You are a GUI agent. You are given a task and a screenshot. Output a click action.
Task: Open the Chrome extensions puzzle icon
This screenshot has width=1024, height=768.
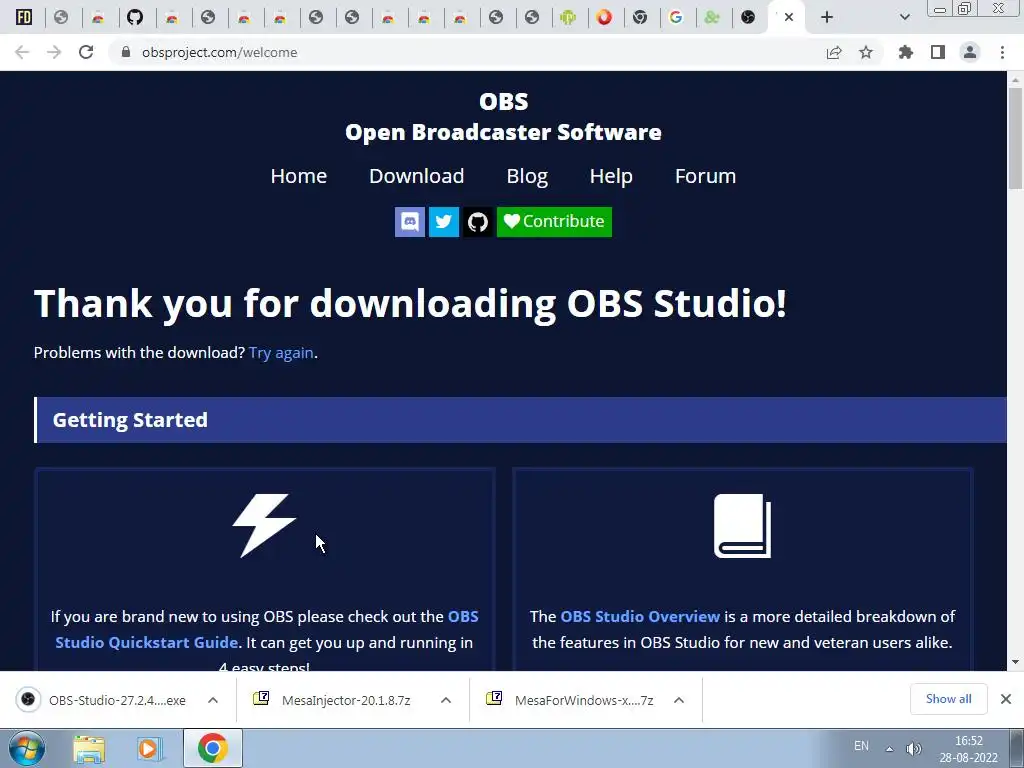(x=906, y=52)
